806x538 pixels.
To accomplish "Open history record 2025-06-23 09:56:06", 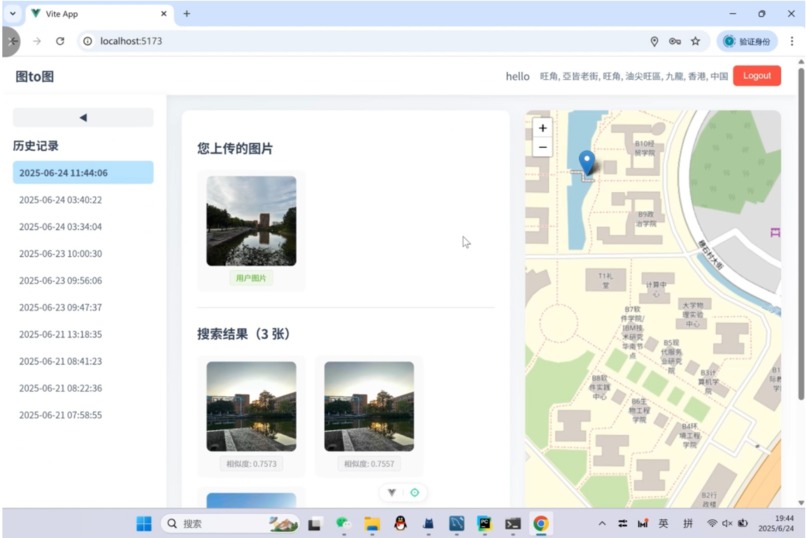I will point(83,281).
